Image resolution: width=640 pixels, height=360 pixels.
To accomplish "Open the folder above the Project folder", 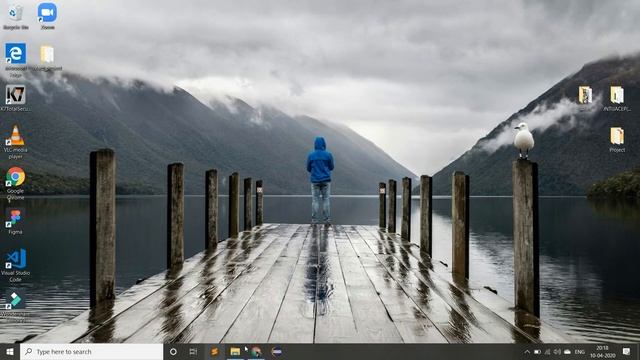I will pos(617,98).
